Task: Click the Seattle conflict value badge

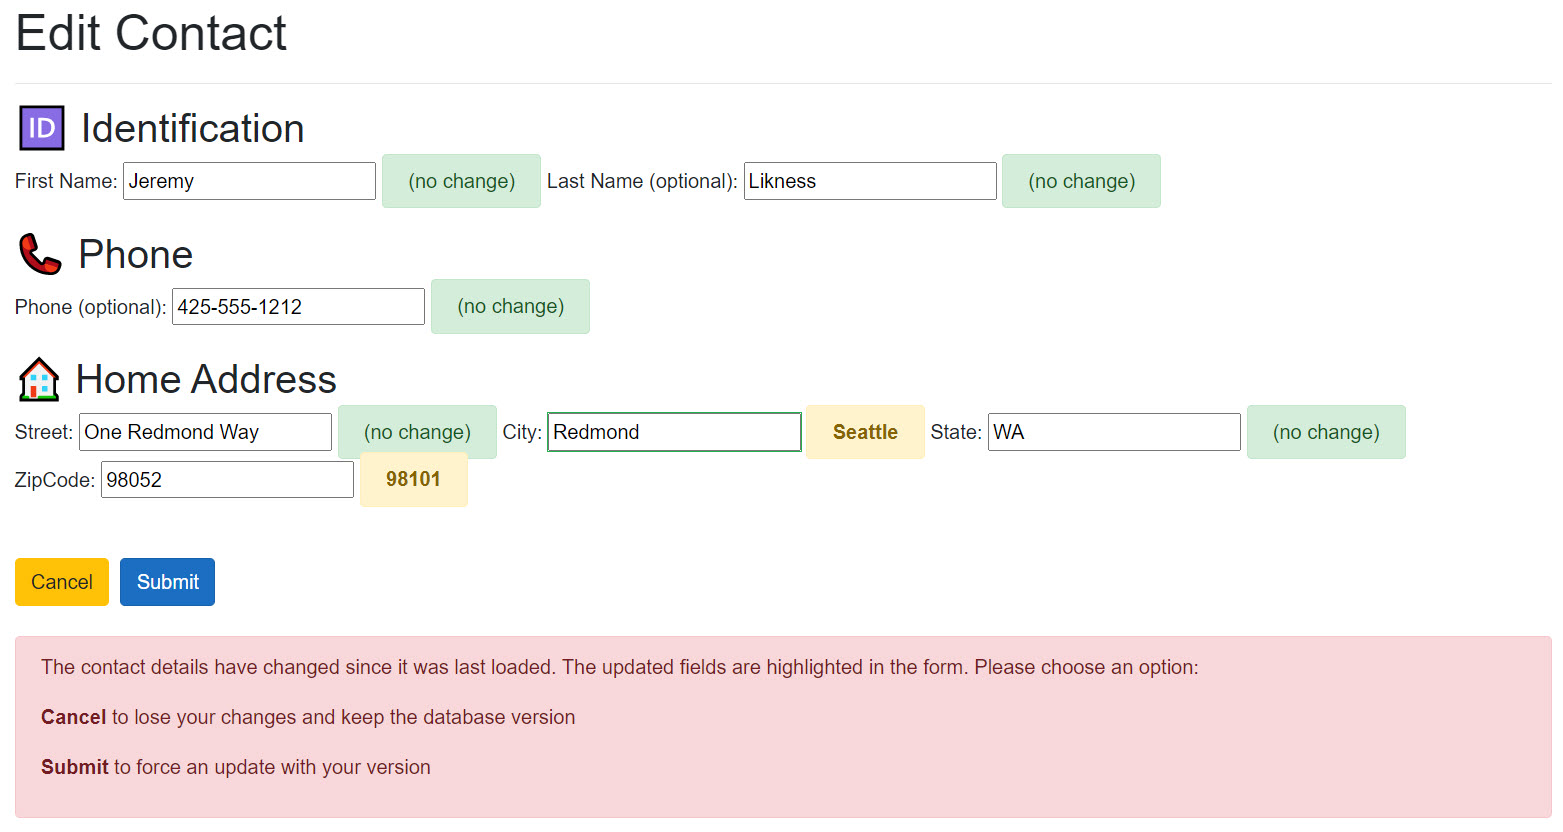Action: 865,432
